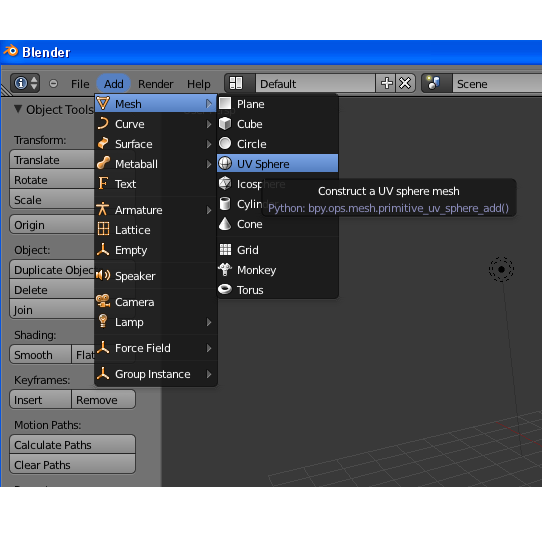Add a Camera object
The width and height of the screenshot is (542, 548).
coord(156,302)
